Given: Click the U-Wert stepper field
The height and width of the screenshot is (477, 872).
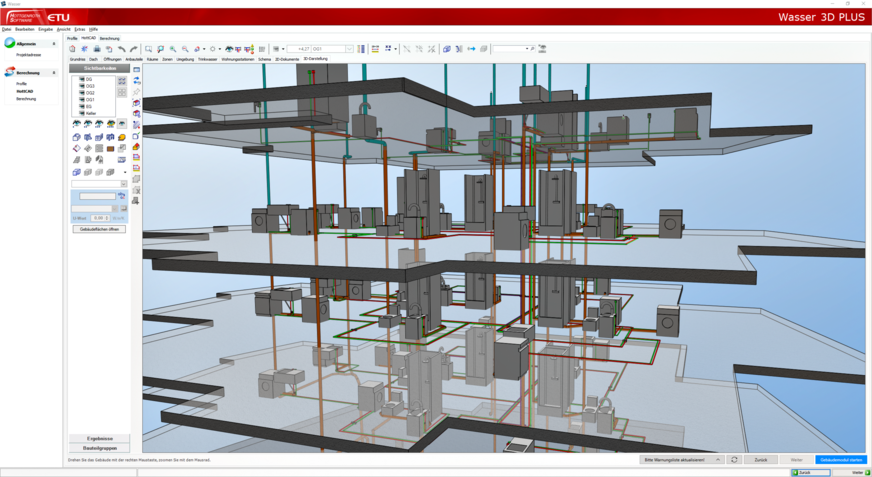Looking at the screenshot, I should (x=101, y=217).
